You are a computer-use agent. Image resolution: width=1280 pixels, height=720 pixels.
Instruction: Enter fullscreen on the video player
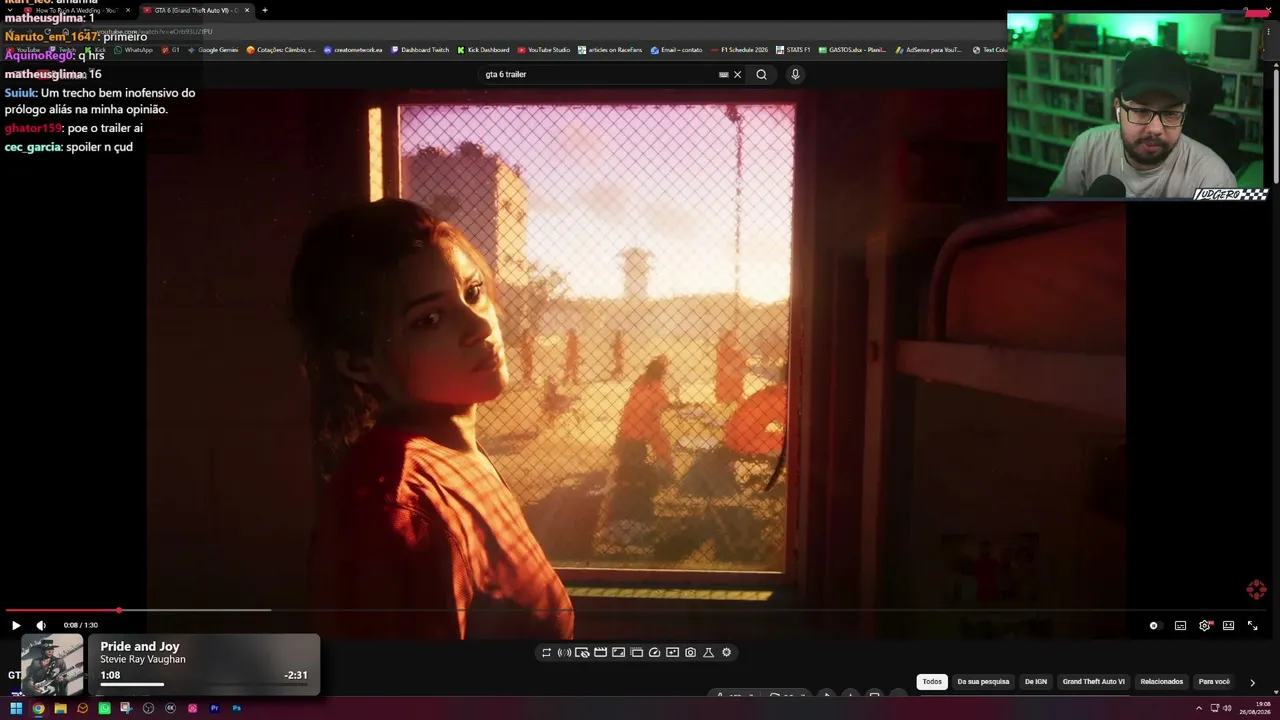(x=1252, y=626)
